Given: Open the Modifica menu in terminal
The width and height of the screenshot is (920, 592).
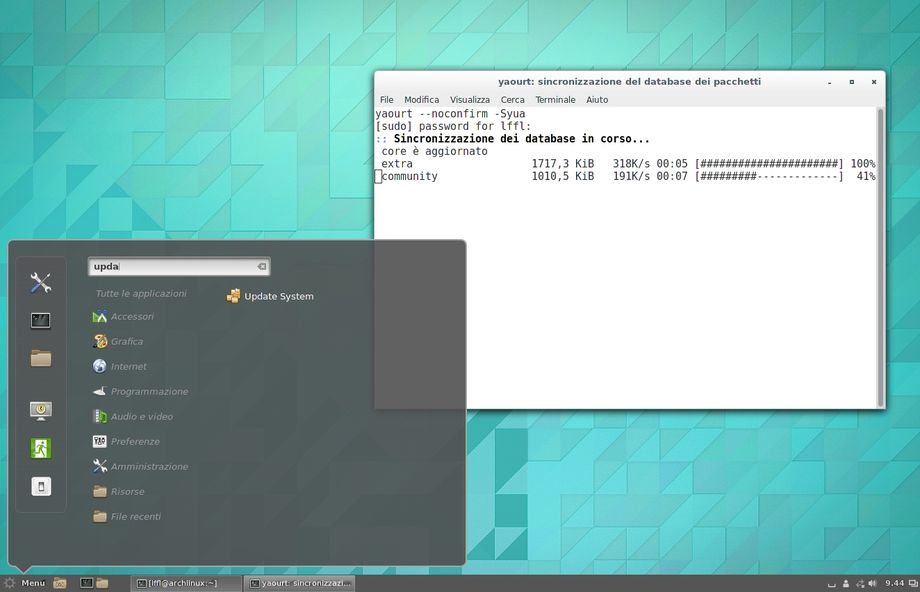Looking at the screenshot, I should pos(421,100).
